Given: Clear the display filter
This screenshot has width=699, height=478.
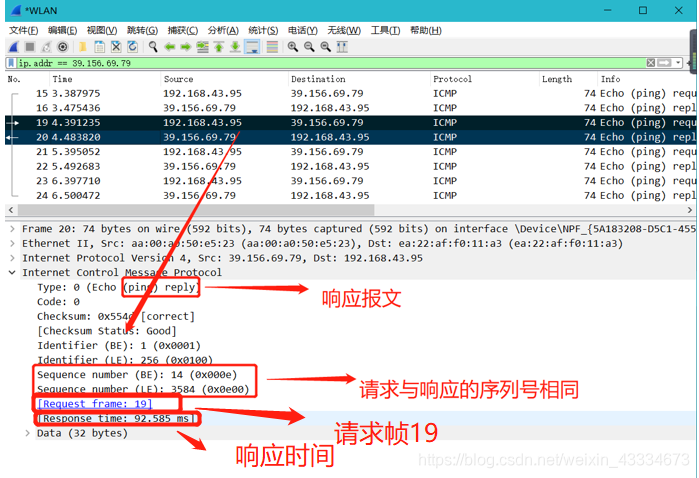Looking at the screenshot, I should coord(651,63).
